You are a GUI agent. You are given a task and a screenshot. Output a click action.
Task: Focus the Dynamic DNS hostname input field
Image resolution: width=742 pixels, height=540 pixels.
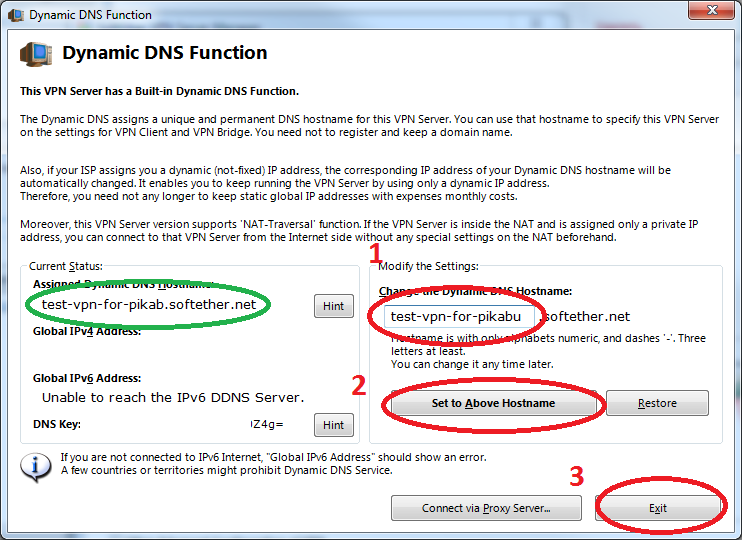459,317
